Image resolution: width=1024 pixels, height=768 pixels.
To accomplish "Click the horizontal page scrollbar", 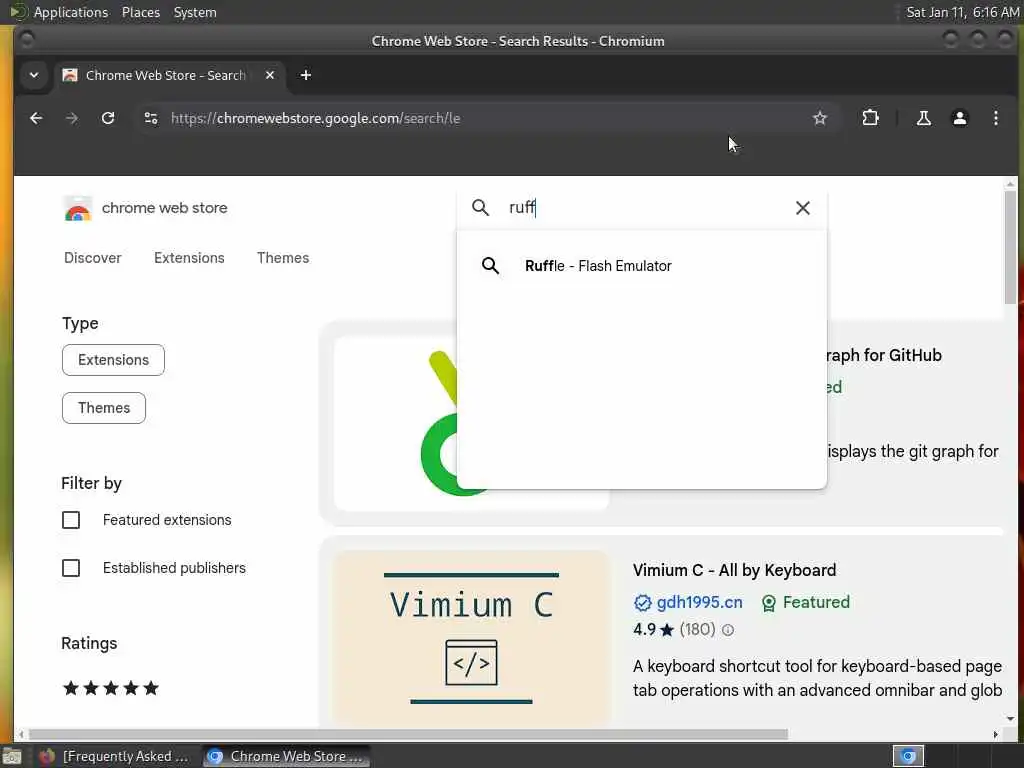I will coord(408,734).
